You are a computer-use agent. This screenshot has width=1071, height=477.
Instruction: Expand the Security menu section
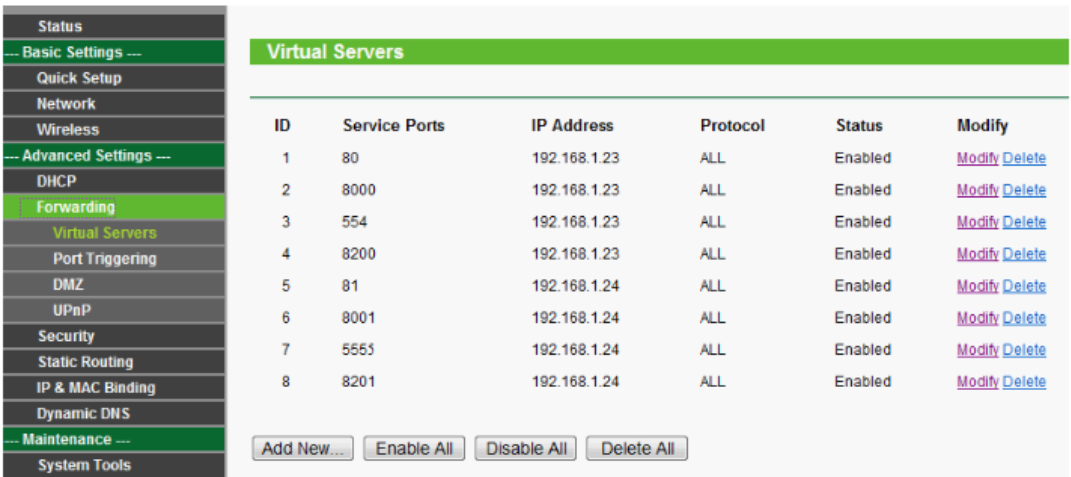(x=66, y=336)
